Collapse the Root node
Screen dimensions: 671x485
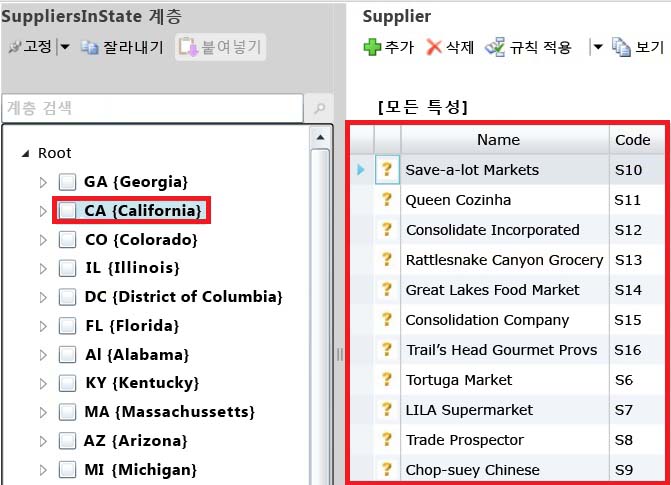(26, 153)
